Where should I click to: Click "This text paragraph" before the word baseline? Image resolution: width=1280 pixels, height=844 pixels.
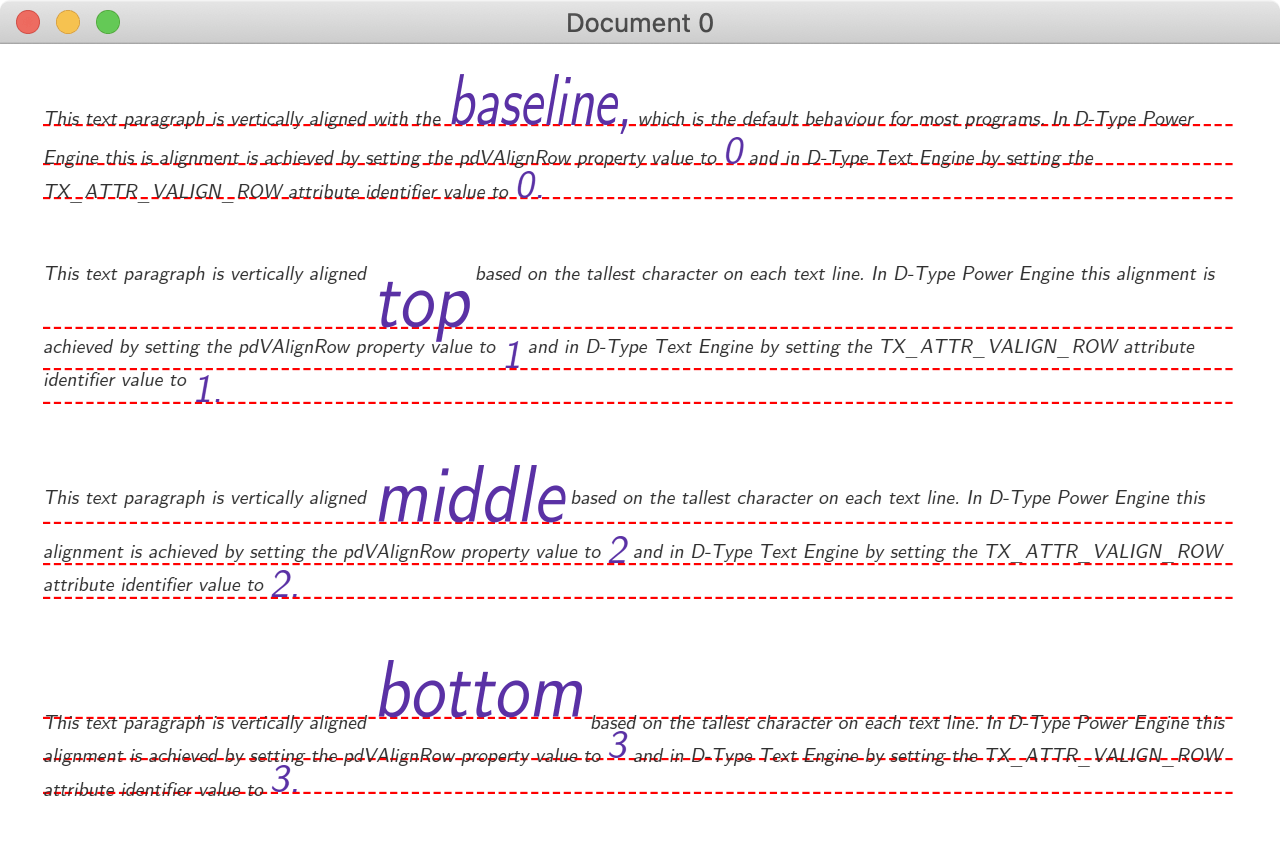pos(126,119)
